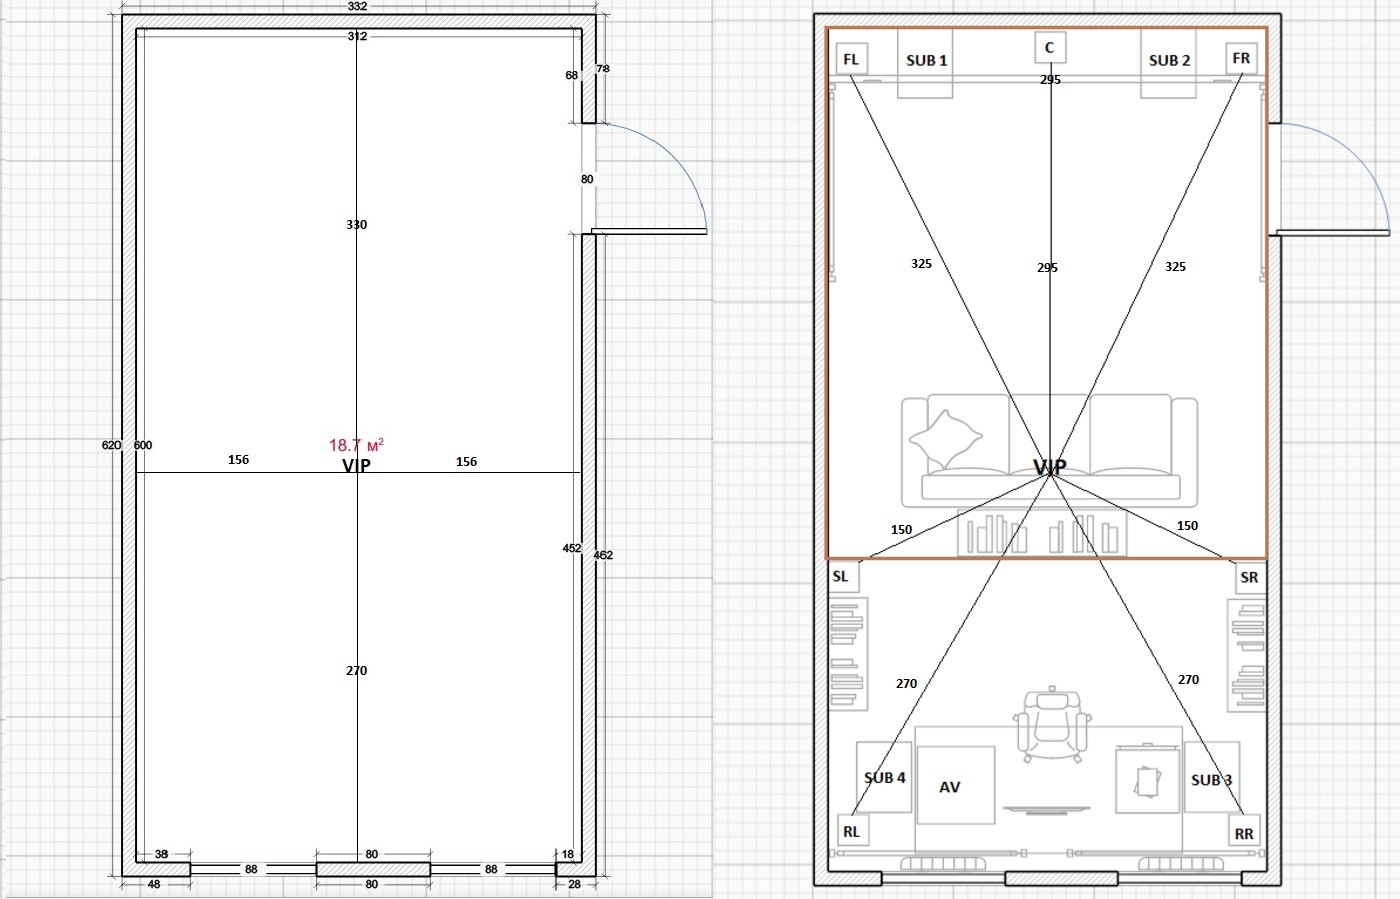Select the RL rear left speaker

point(851,831)
